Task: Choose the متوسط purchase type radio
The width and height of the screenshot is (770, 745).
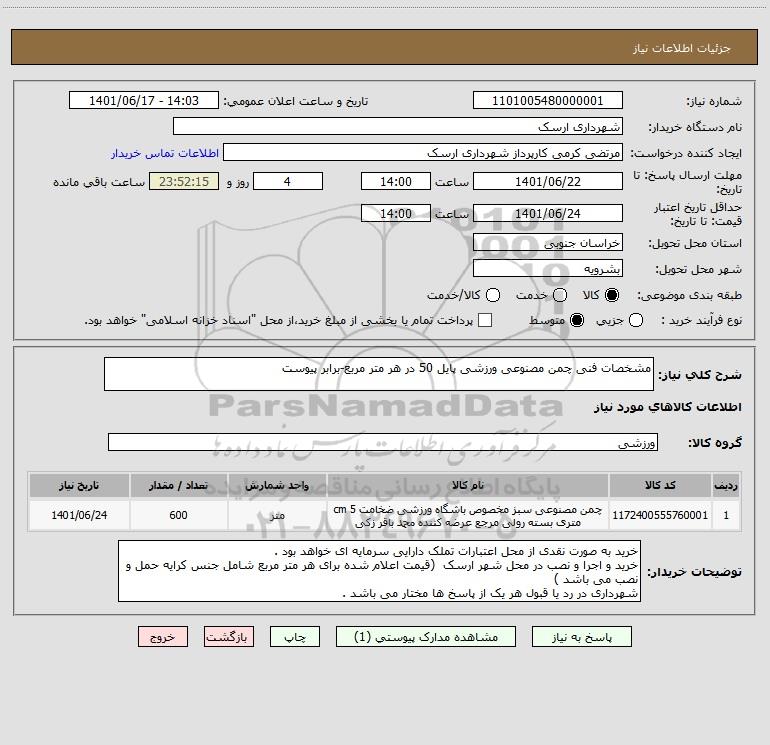Action: point(577,320)
